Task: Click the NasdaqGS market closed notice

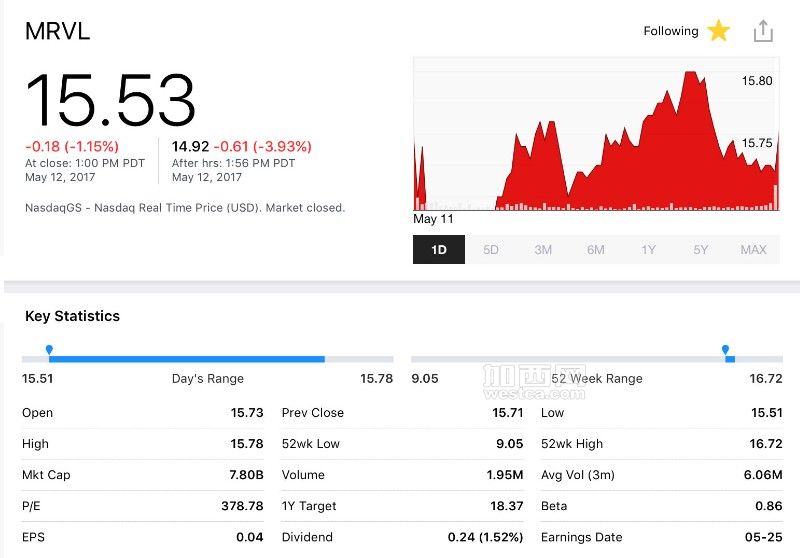Action: pos(185,208)
